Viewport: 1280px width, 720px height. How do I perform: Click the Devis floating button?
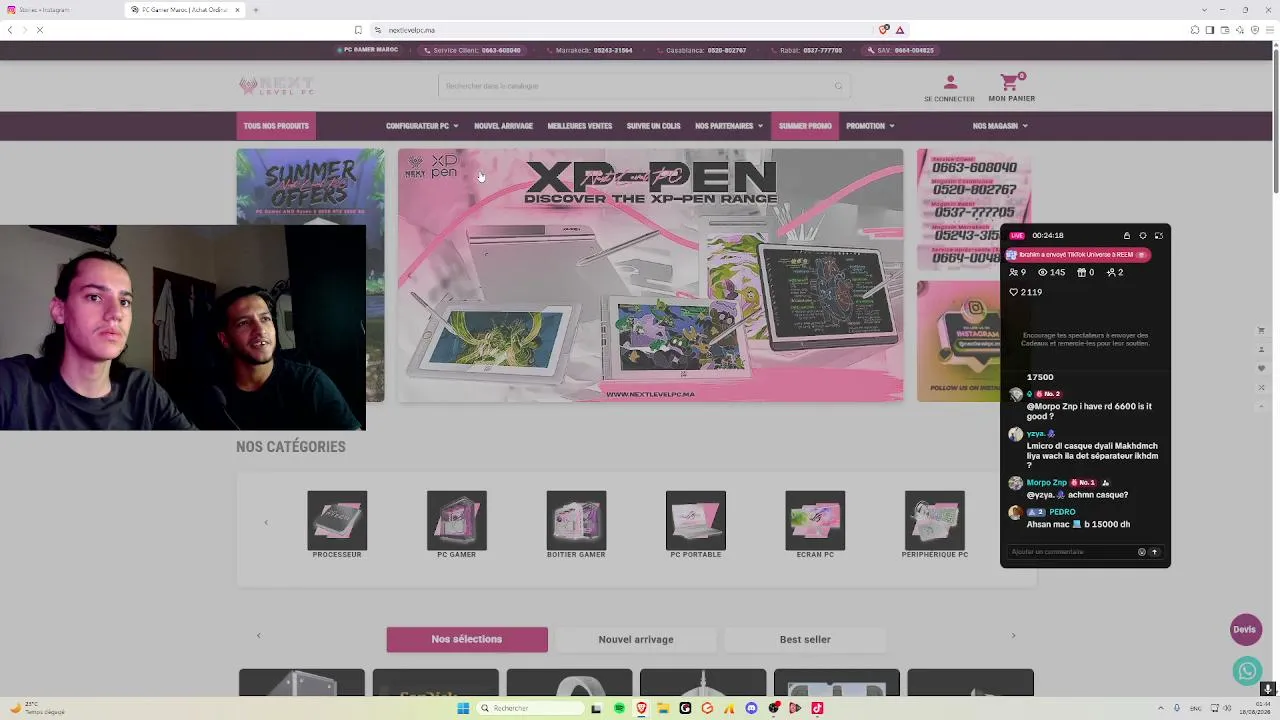point(1245,630)
